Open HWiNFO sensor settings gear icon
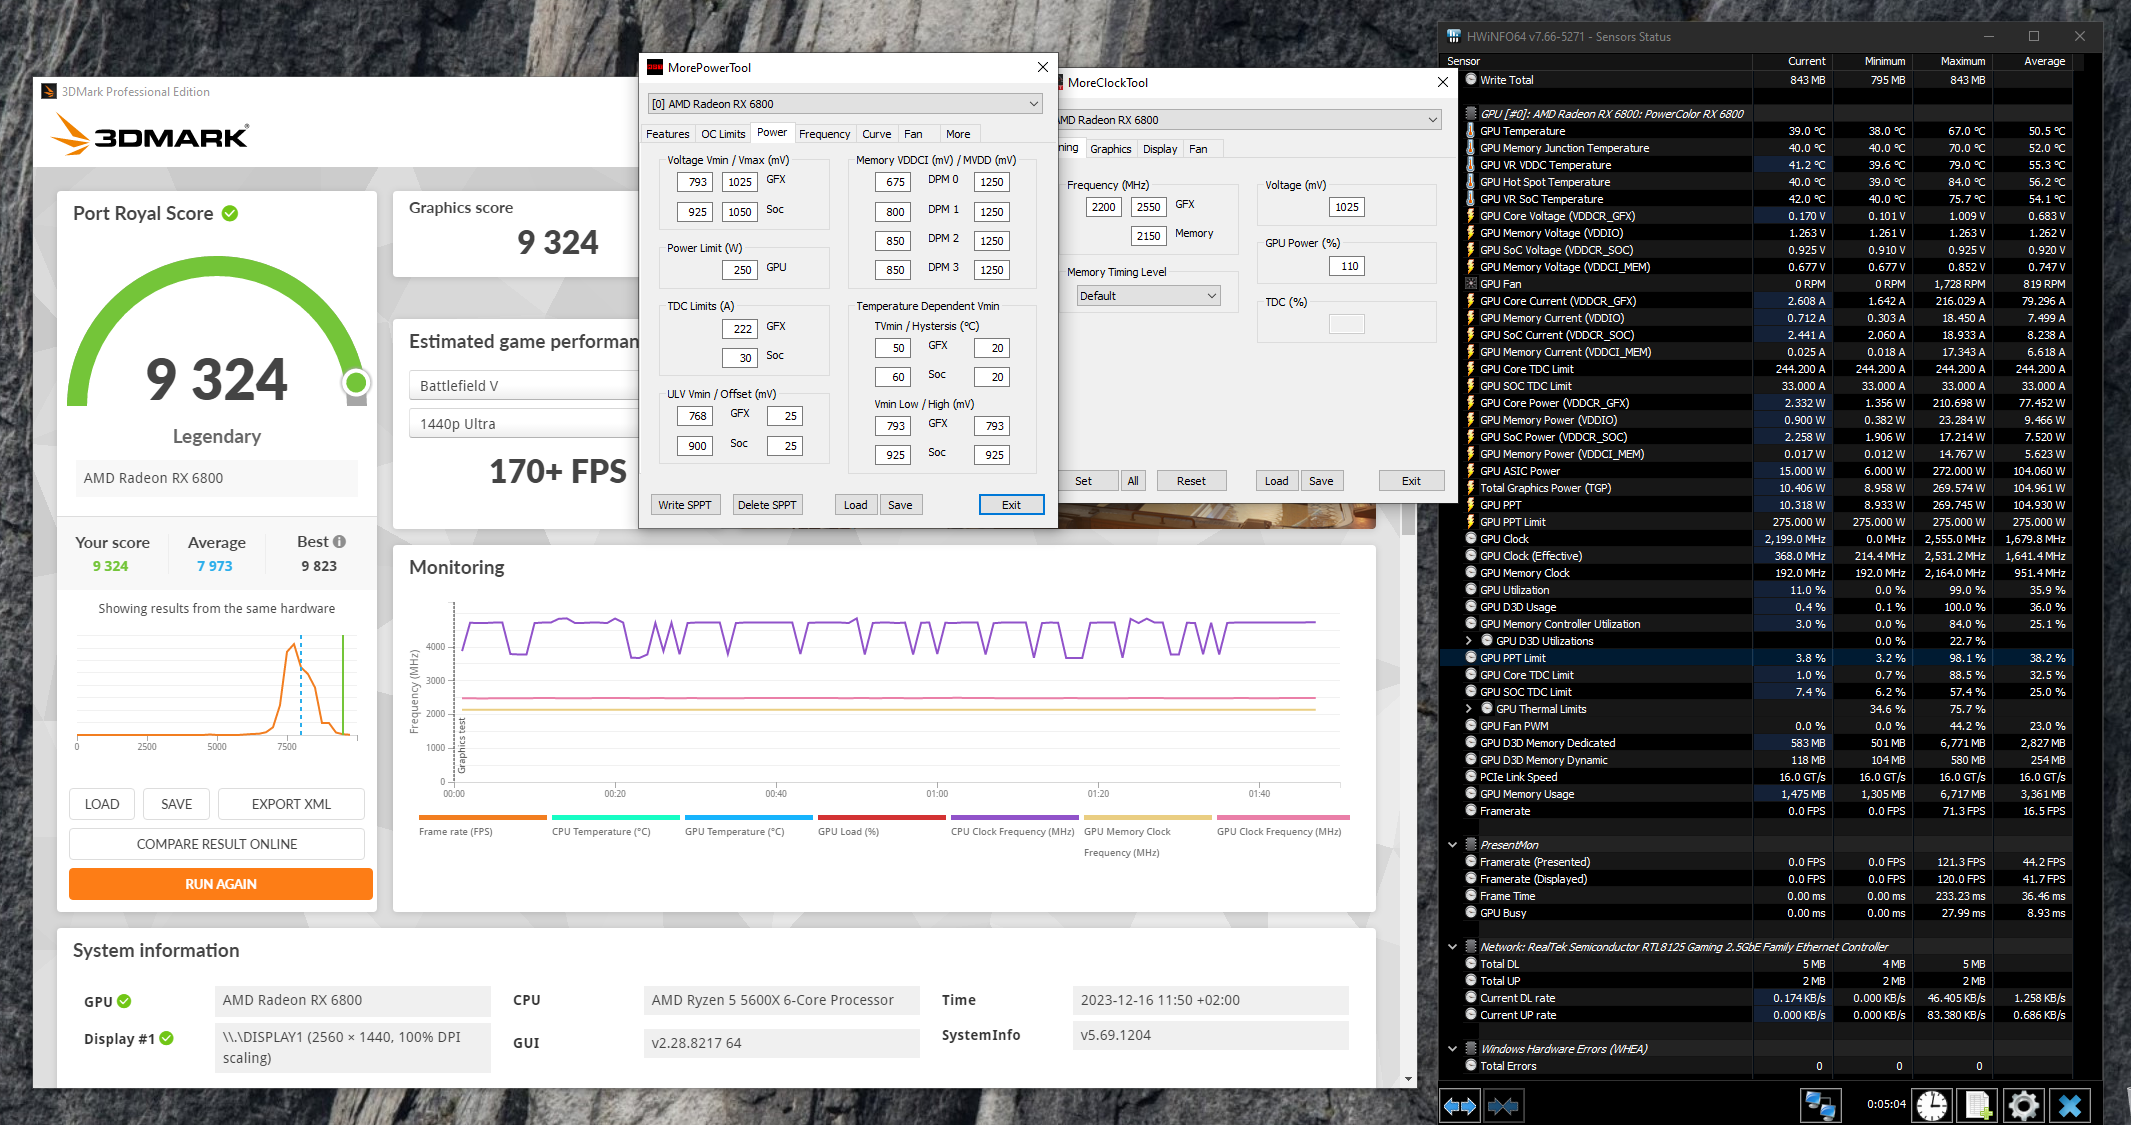This screenshot has width=2131, height=1125. click(2023, 1105)
